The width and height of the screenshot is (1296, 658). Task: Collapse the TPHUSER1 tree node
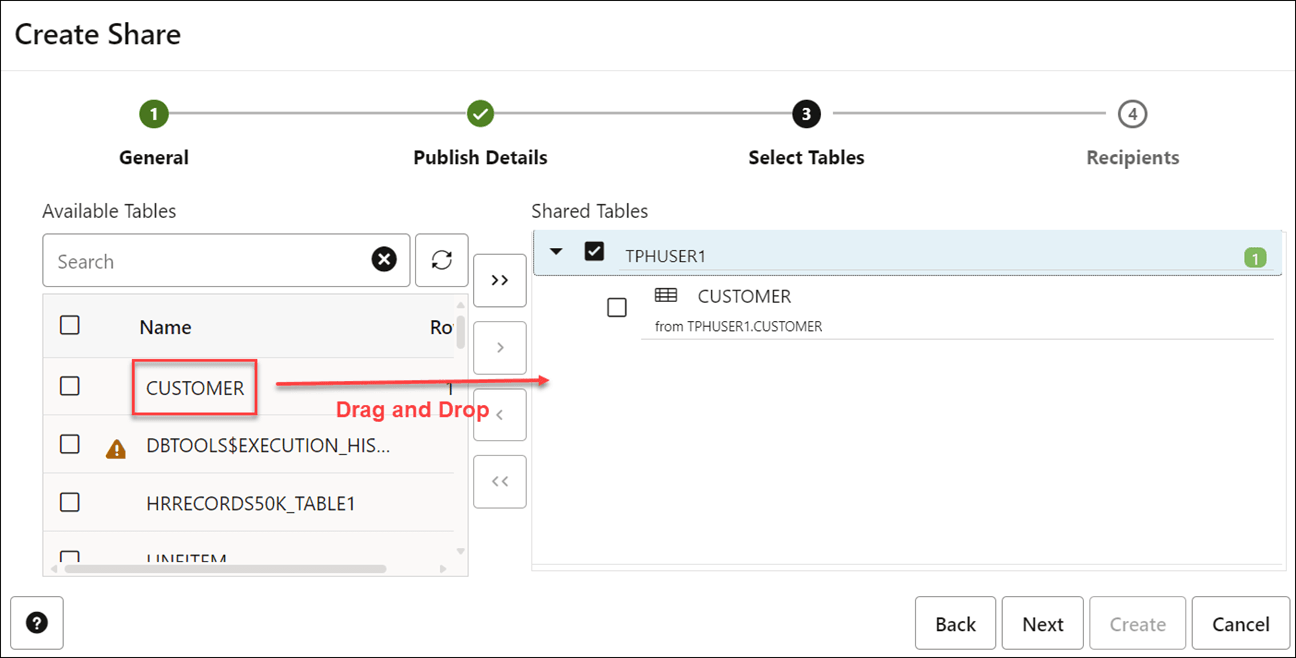point(557,252)
